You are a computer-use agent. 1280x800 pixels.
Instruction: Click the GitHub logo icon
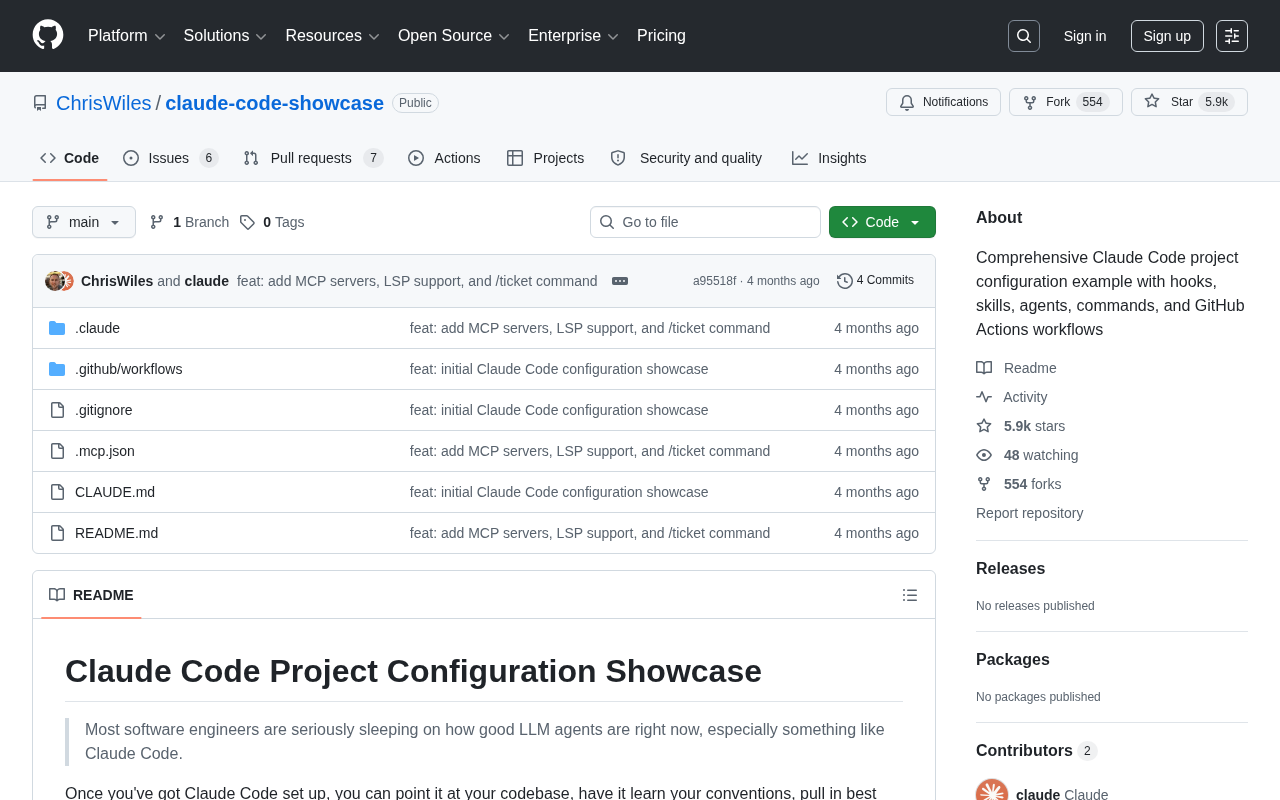point(48,35)
